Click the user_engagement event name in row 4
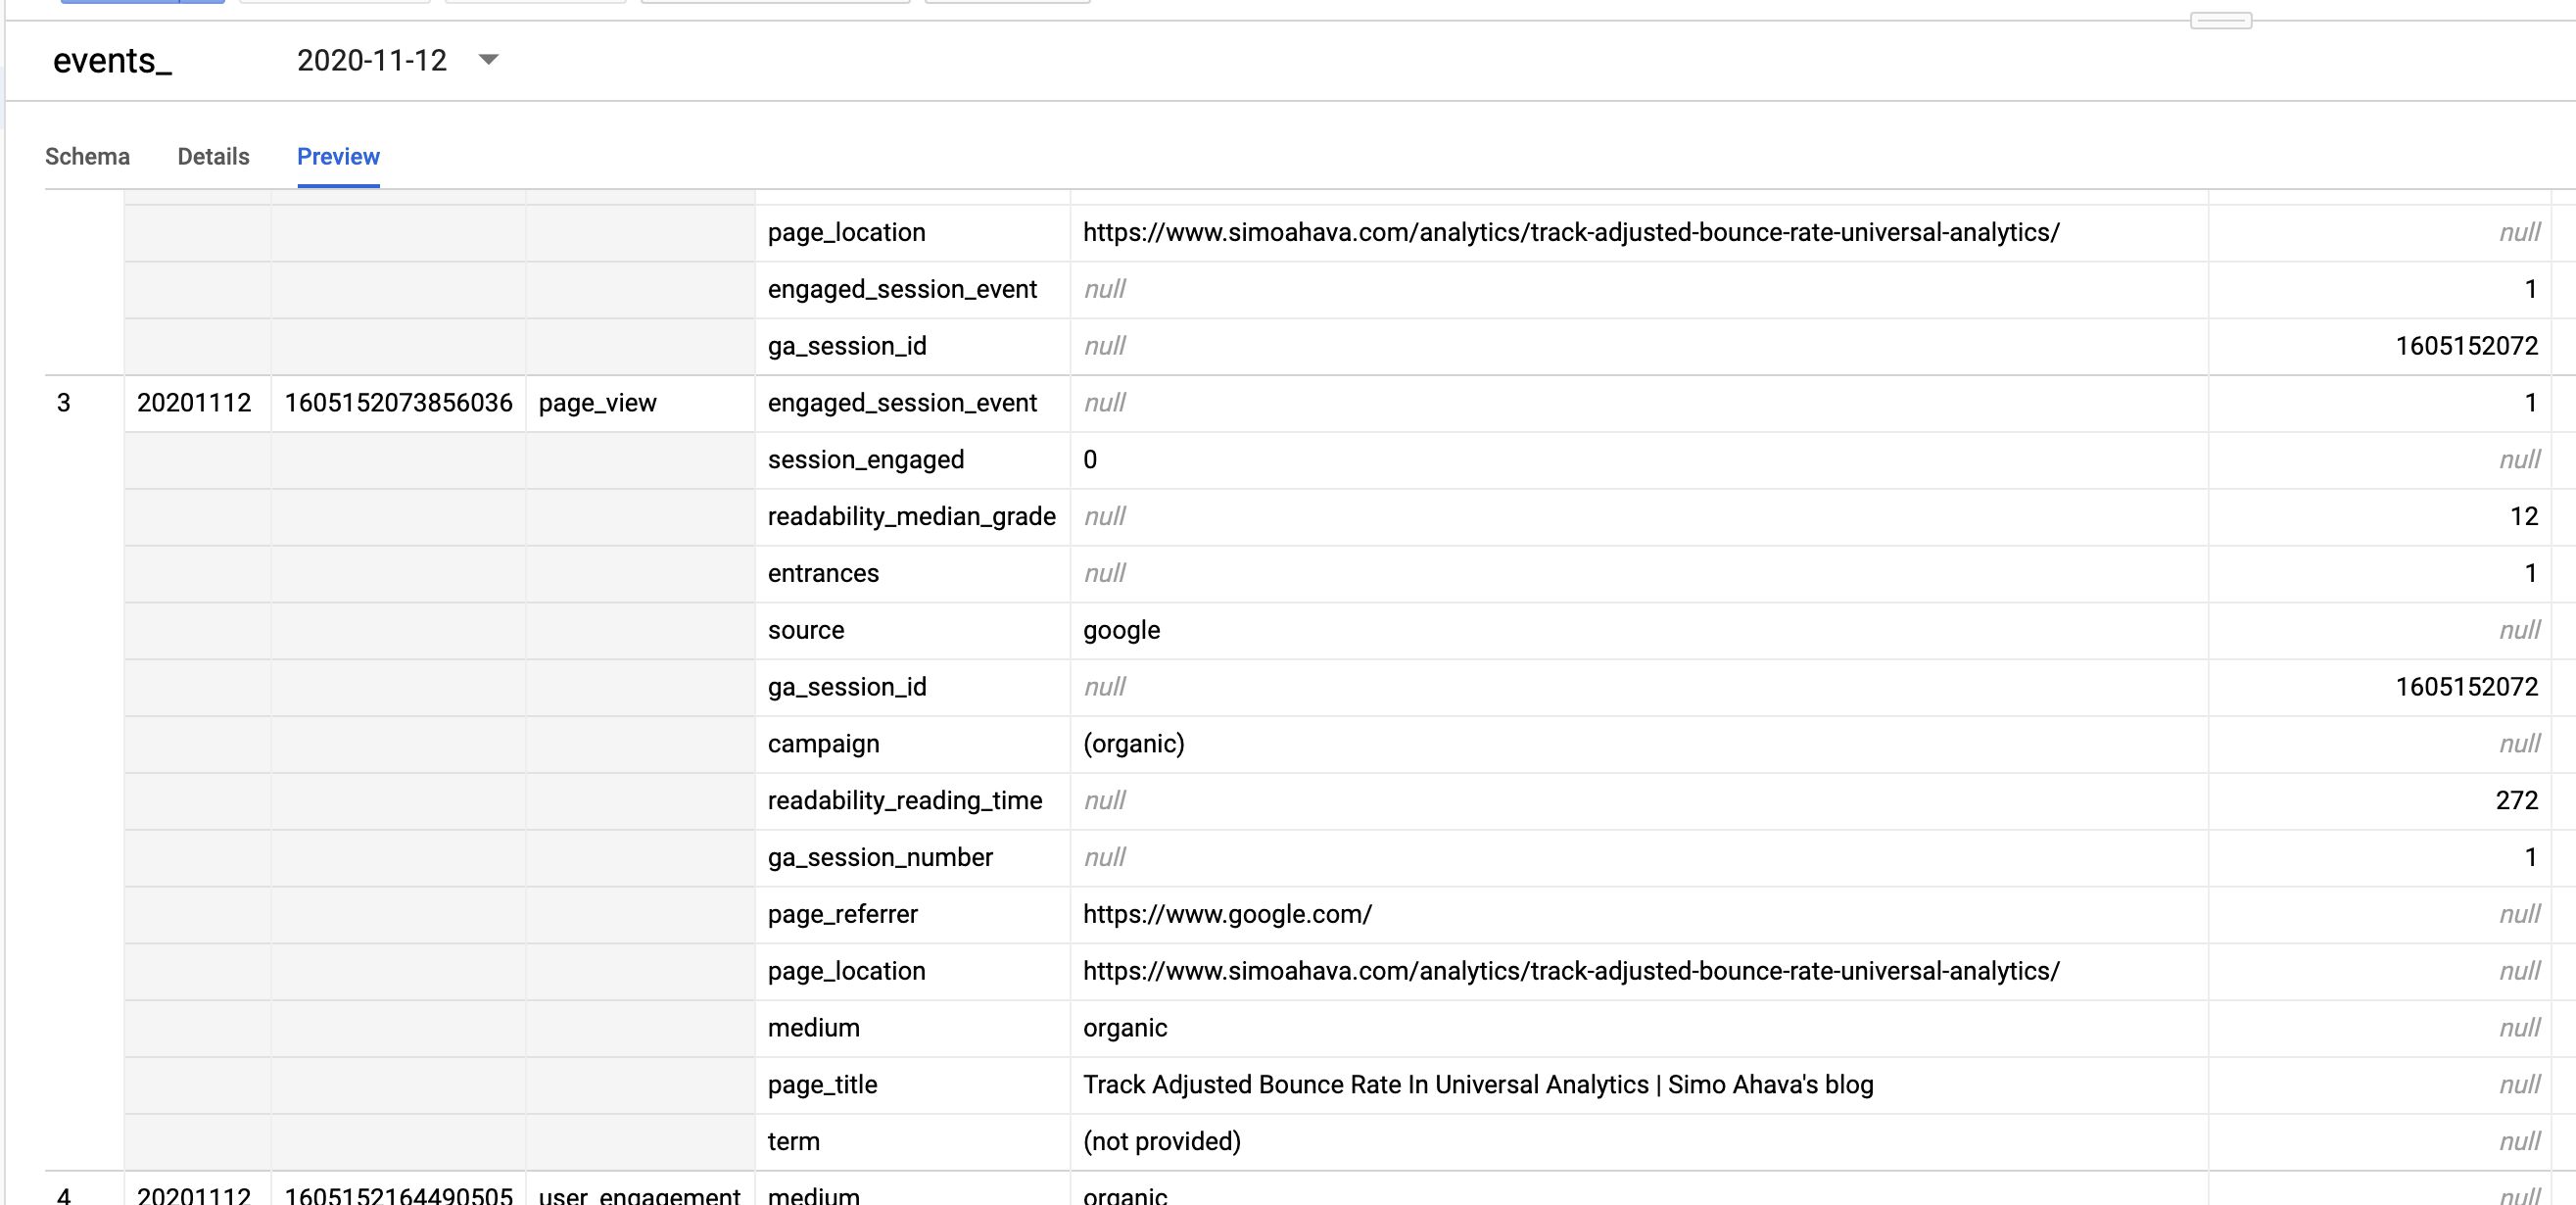The height and width of the screenshot is (1205, 2576). pyautogui.click(x=639, y=1195)
